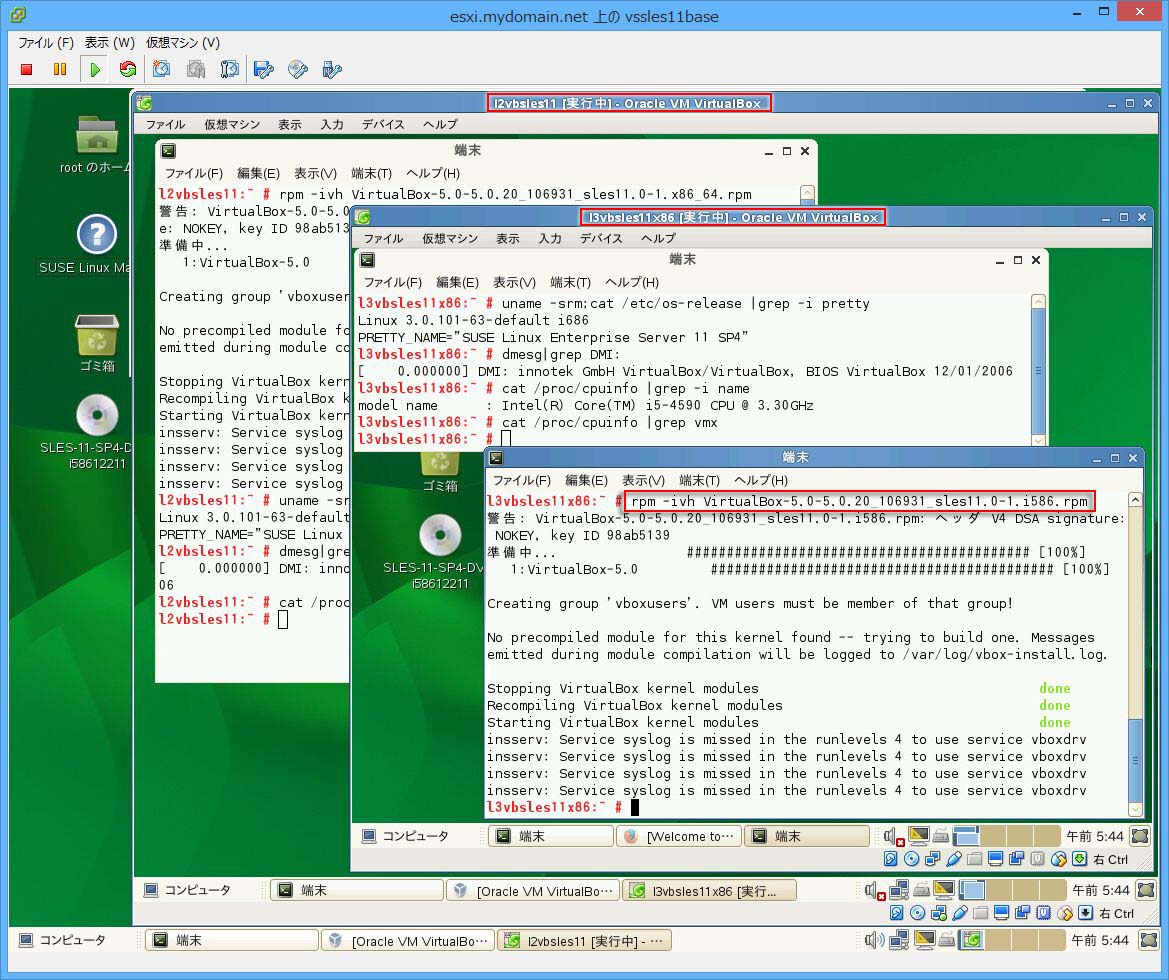Take a VM snapshot from the vSphere toolbar
1169x980 pixels.
tap(161, 69)
